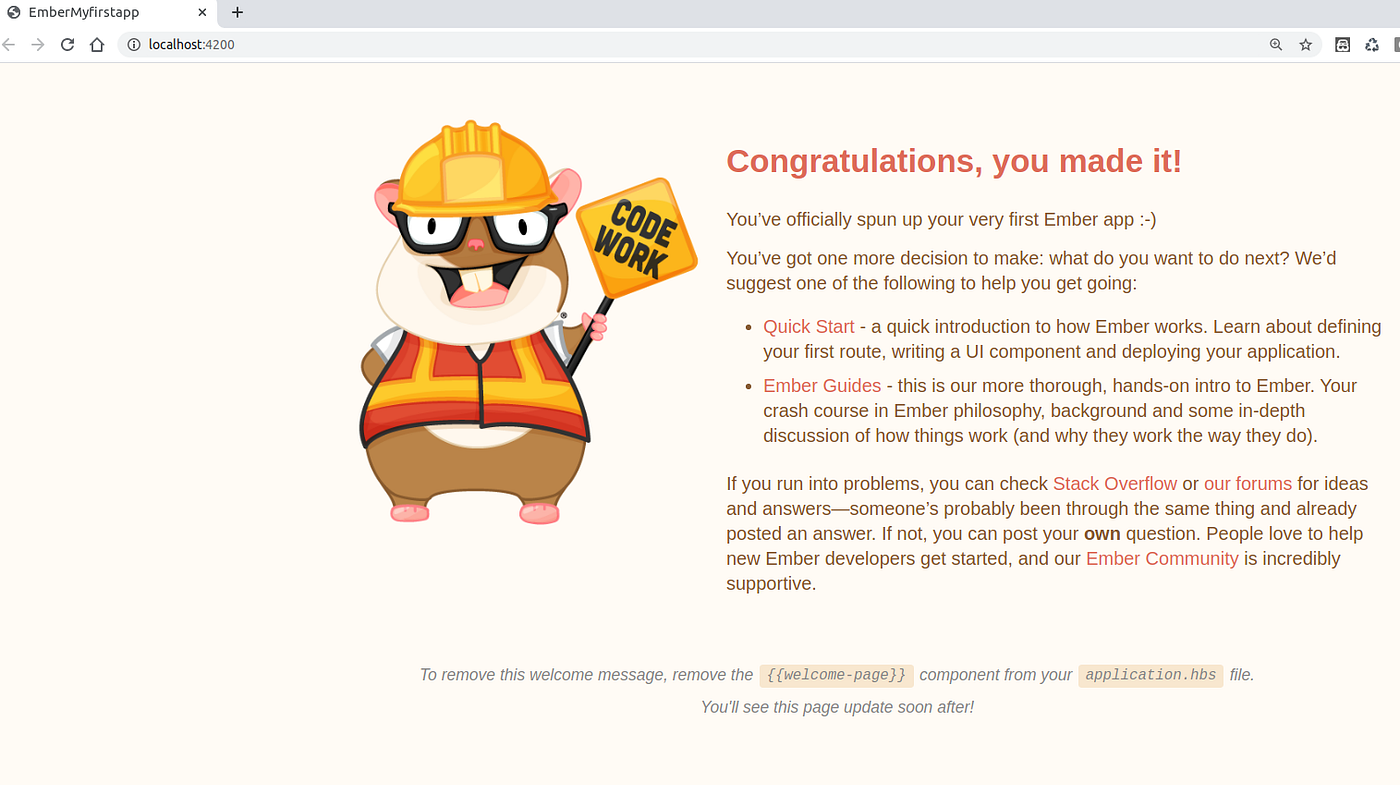Reload the localhost page
This screenshot has height=785, width=1400.
click(x=67, y=45)
